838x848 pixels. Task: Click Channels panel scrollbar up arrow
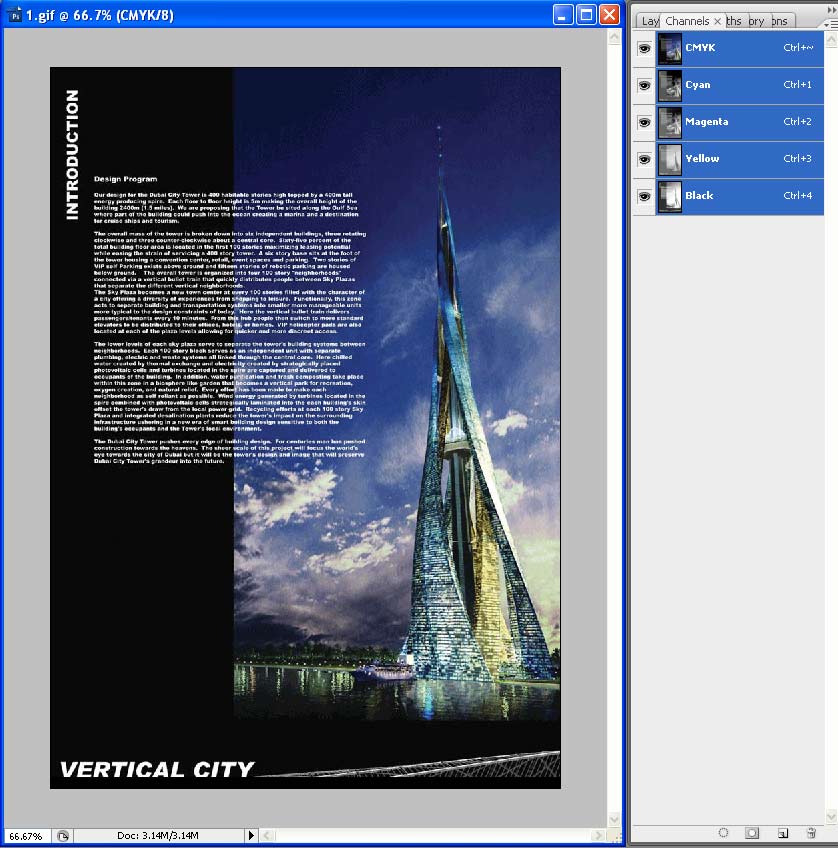click(832, 39)
